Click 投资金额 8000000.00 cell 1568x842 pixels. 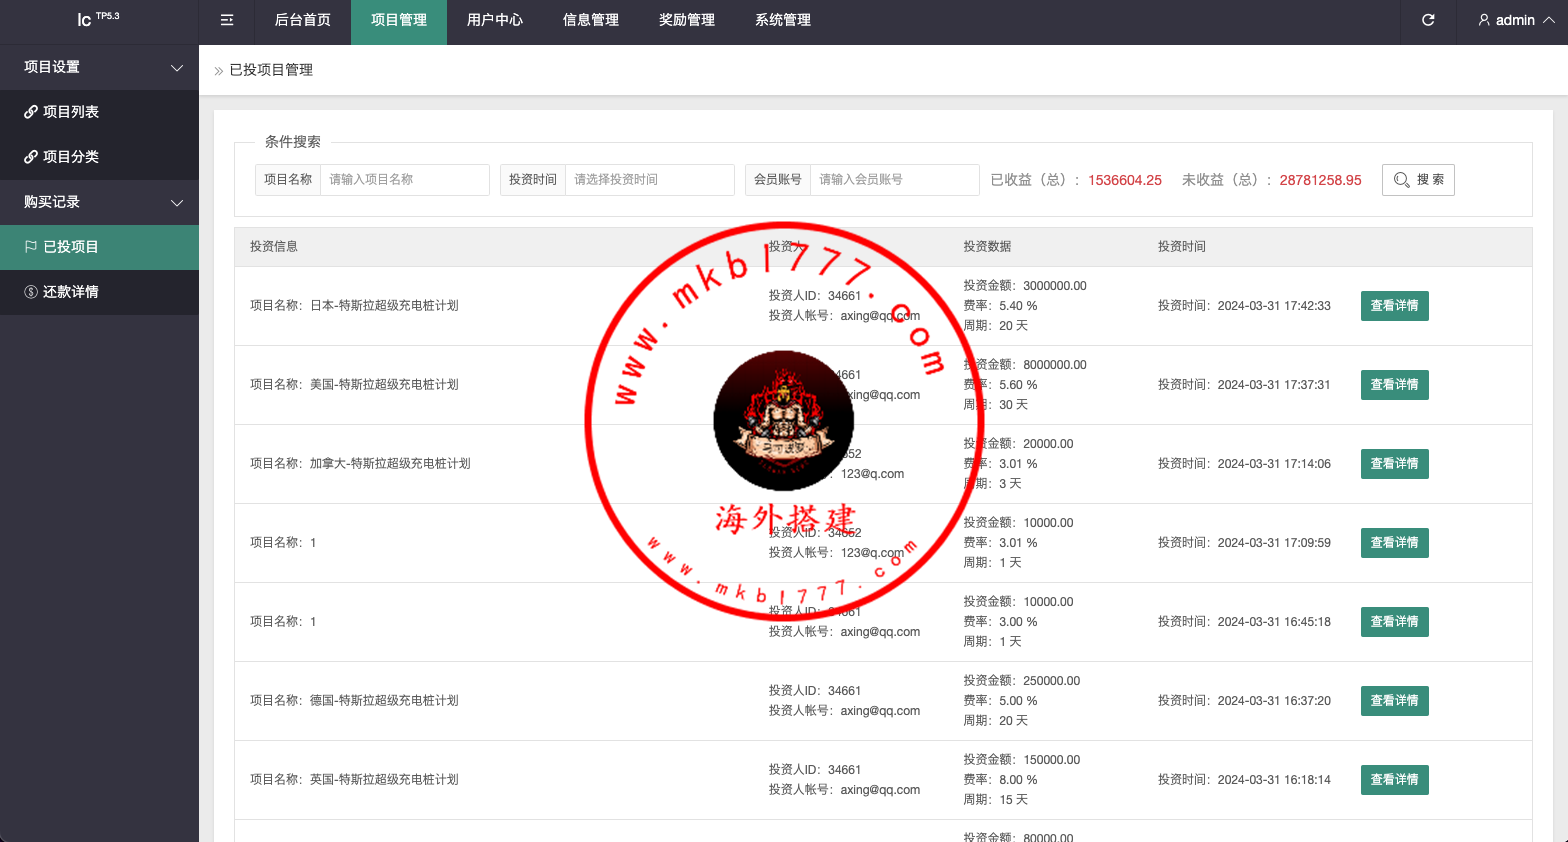(1025, 365)
